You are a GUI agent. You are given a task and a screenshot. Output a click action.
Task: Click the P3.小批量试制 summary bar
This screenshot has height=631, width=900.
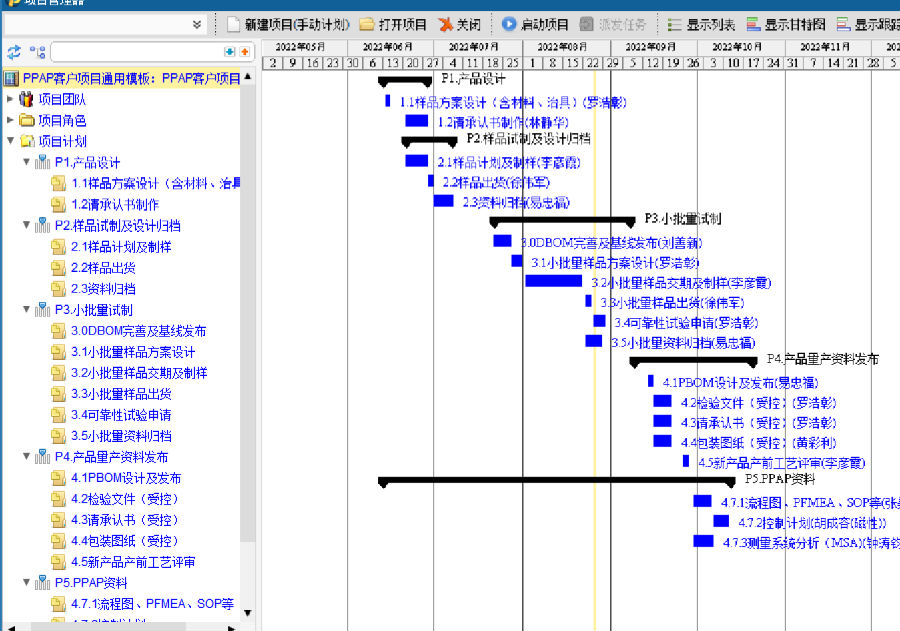coord(562,220)
